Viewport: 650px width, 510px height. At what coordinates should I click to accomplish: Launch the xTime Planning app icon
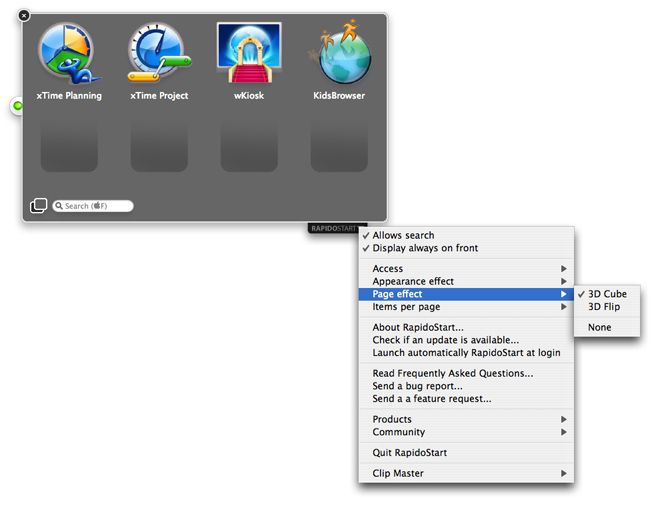[x=69, y=53]
